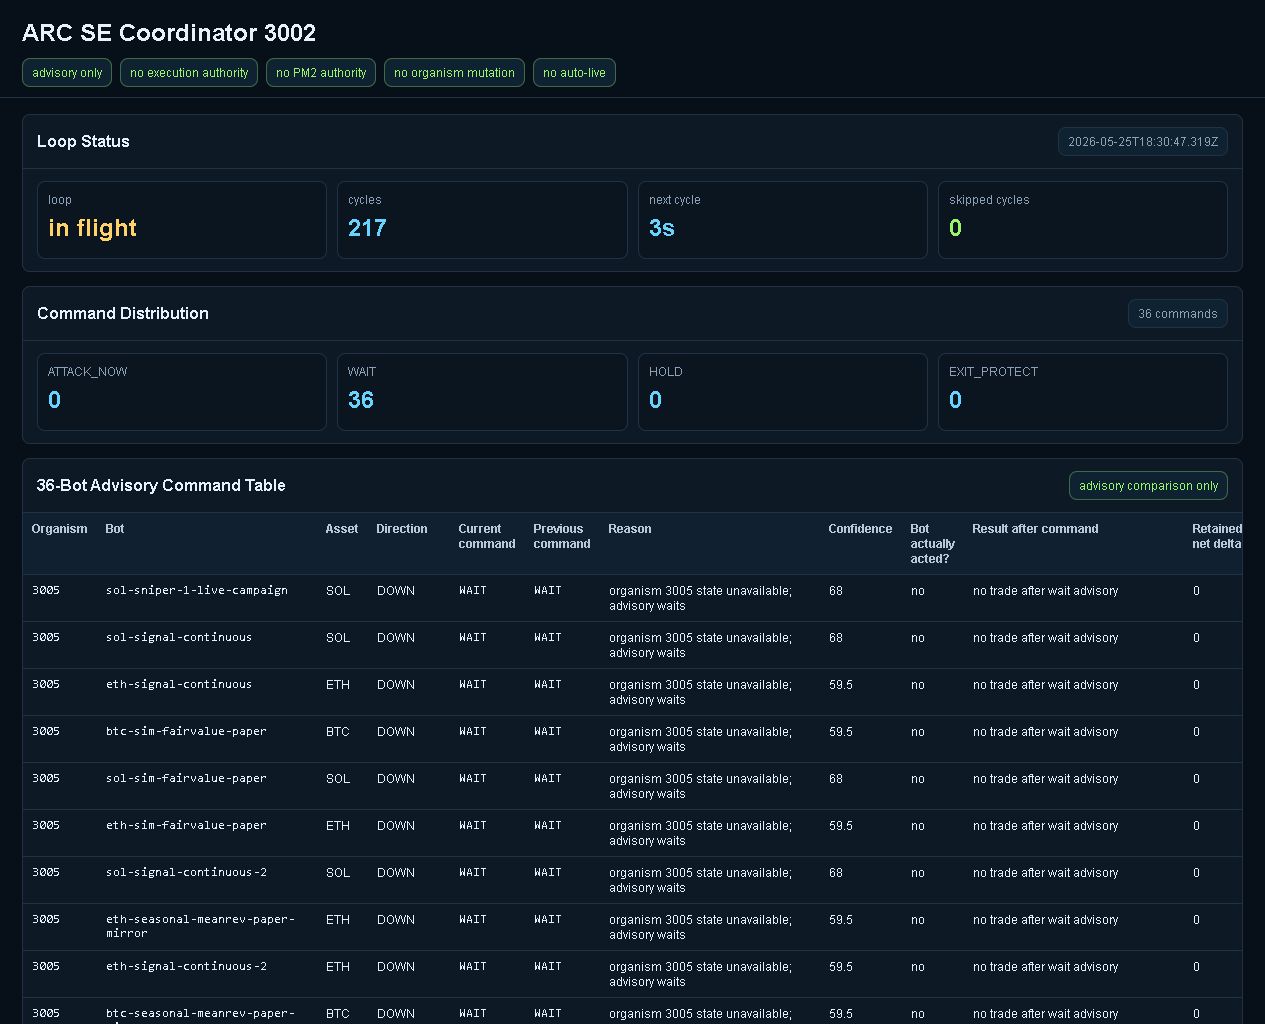Click the cycles value 217
This screenshot has height=1024, width=1265.
367,228
